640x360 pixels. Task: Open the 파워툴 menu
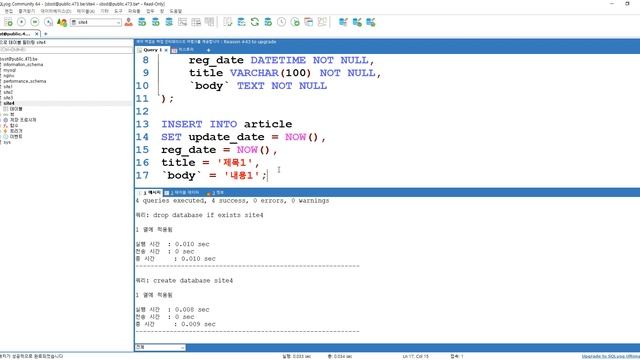pos(134,11)
